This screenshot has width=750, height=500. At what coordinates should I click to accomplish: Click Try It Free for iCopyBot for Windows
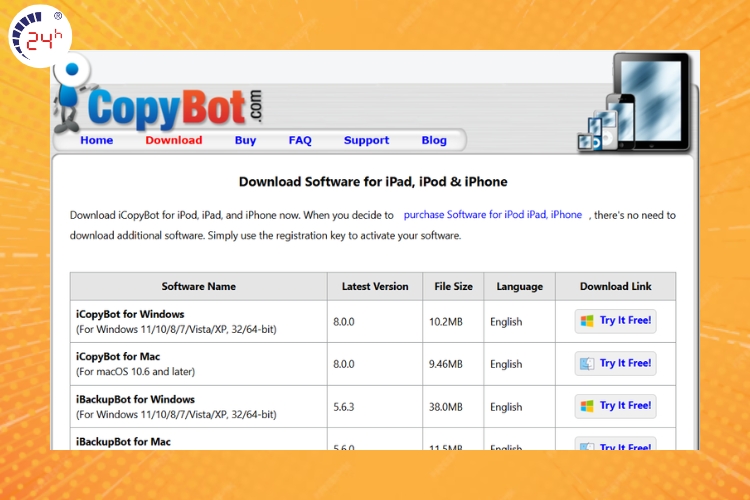[615, 321]
